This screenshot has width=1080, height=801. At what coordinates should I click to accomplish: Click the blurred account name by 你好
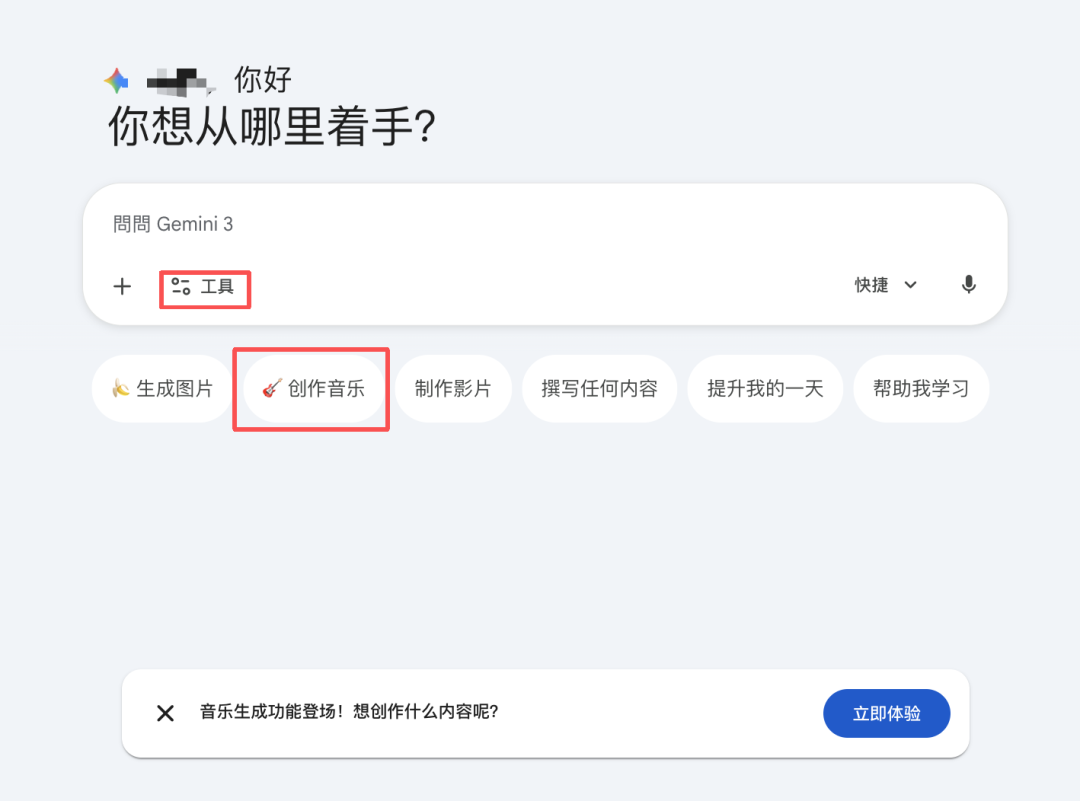tap(181, 81)
